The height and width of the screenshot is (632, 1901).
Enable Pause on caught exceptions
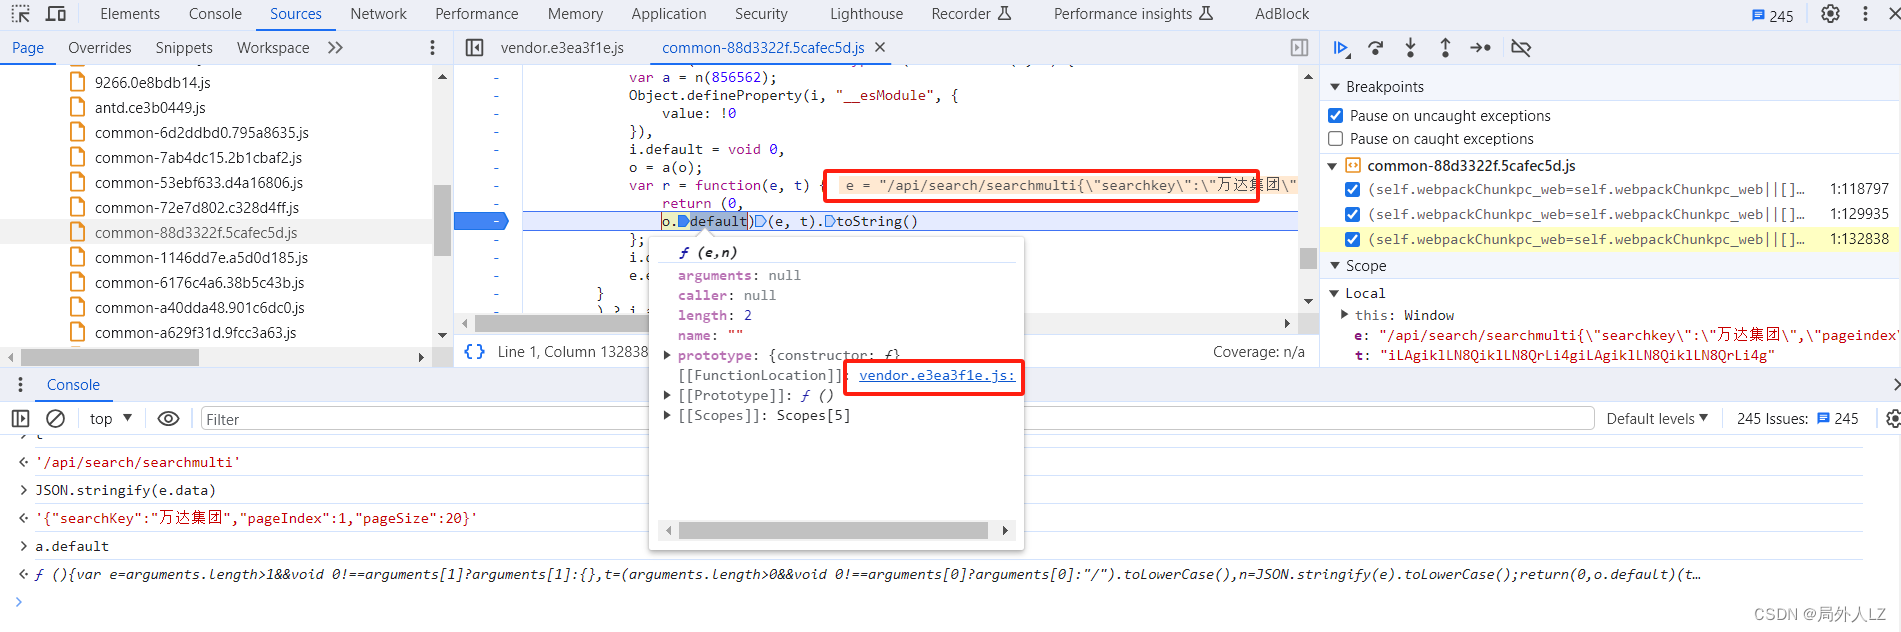coord(1335,139)
